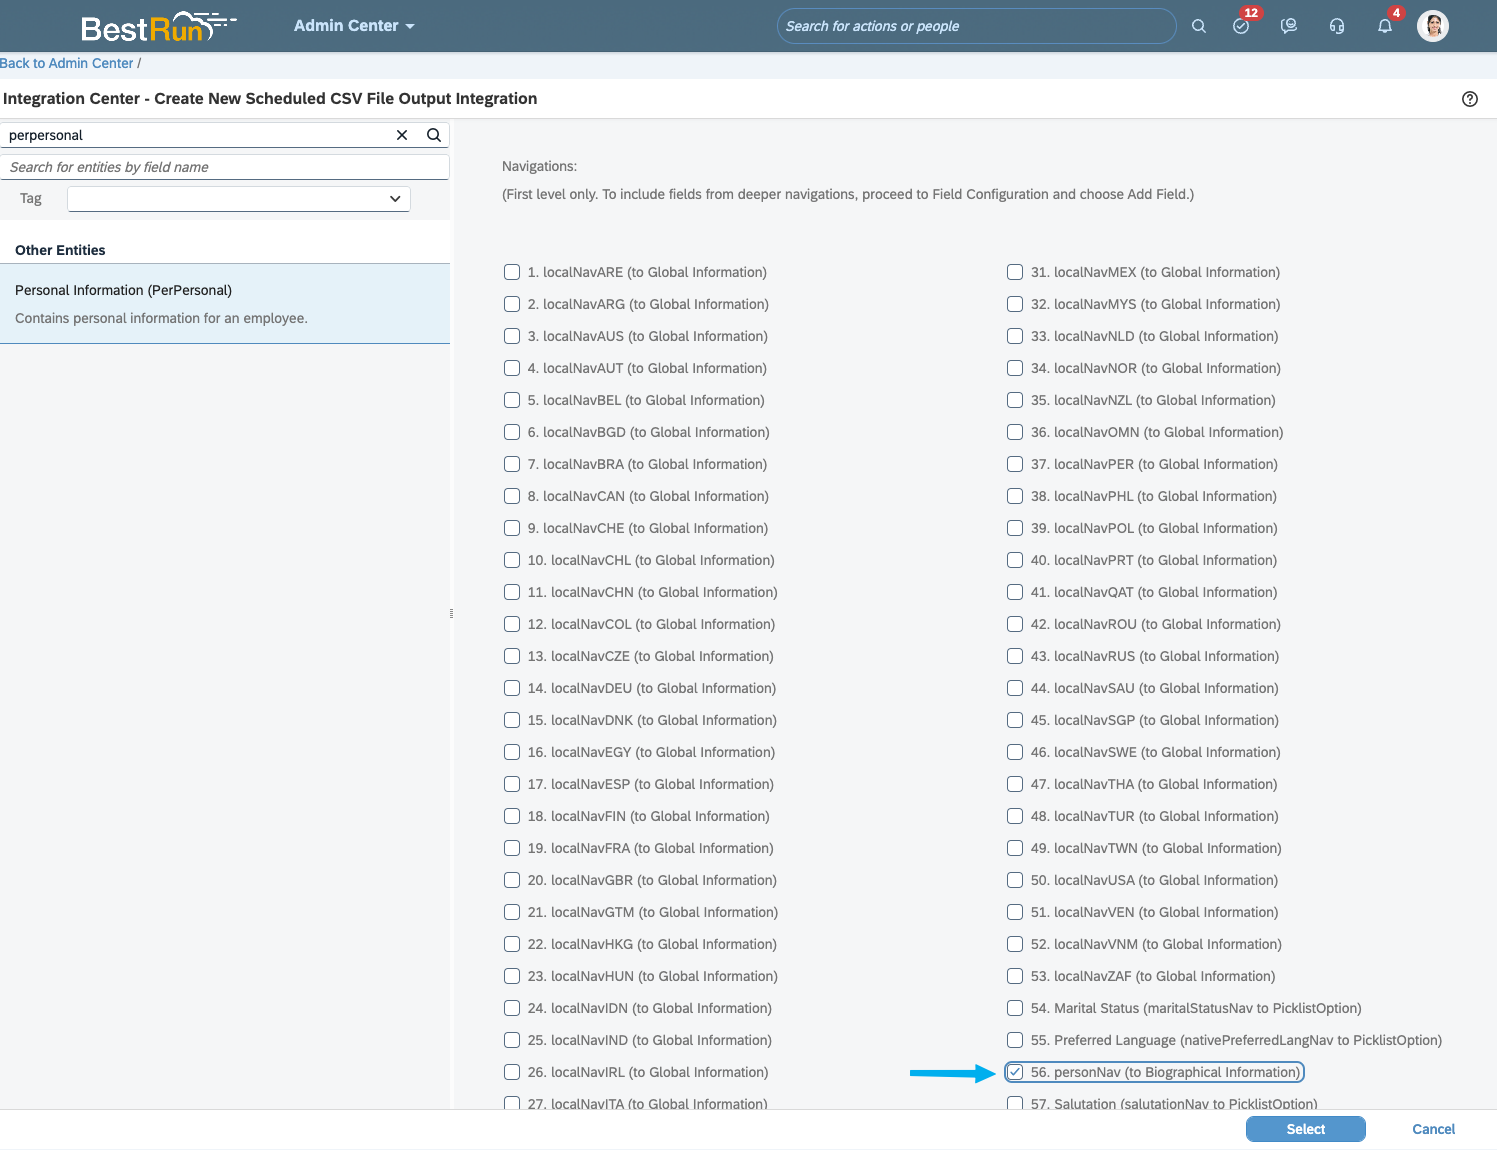Clear the perpersonal entity search text

click(x=402, y=135)
